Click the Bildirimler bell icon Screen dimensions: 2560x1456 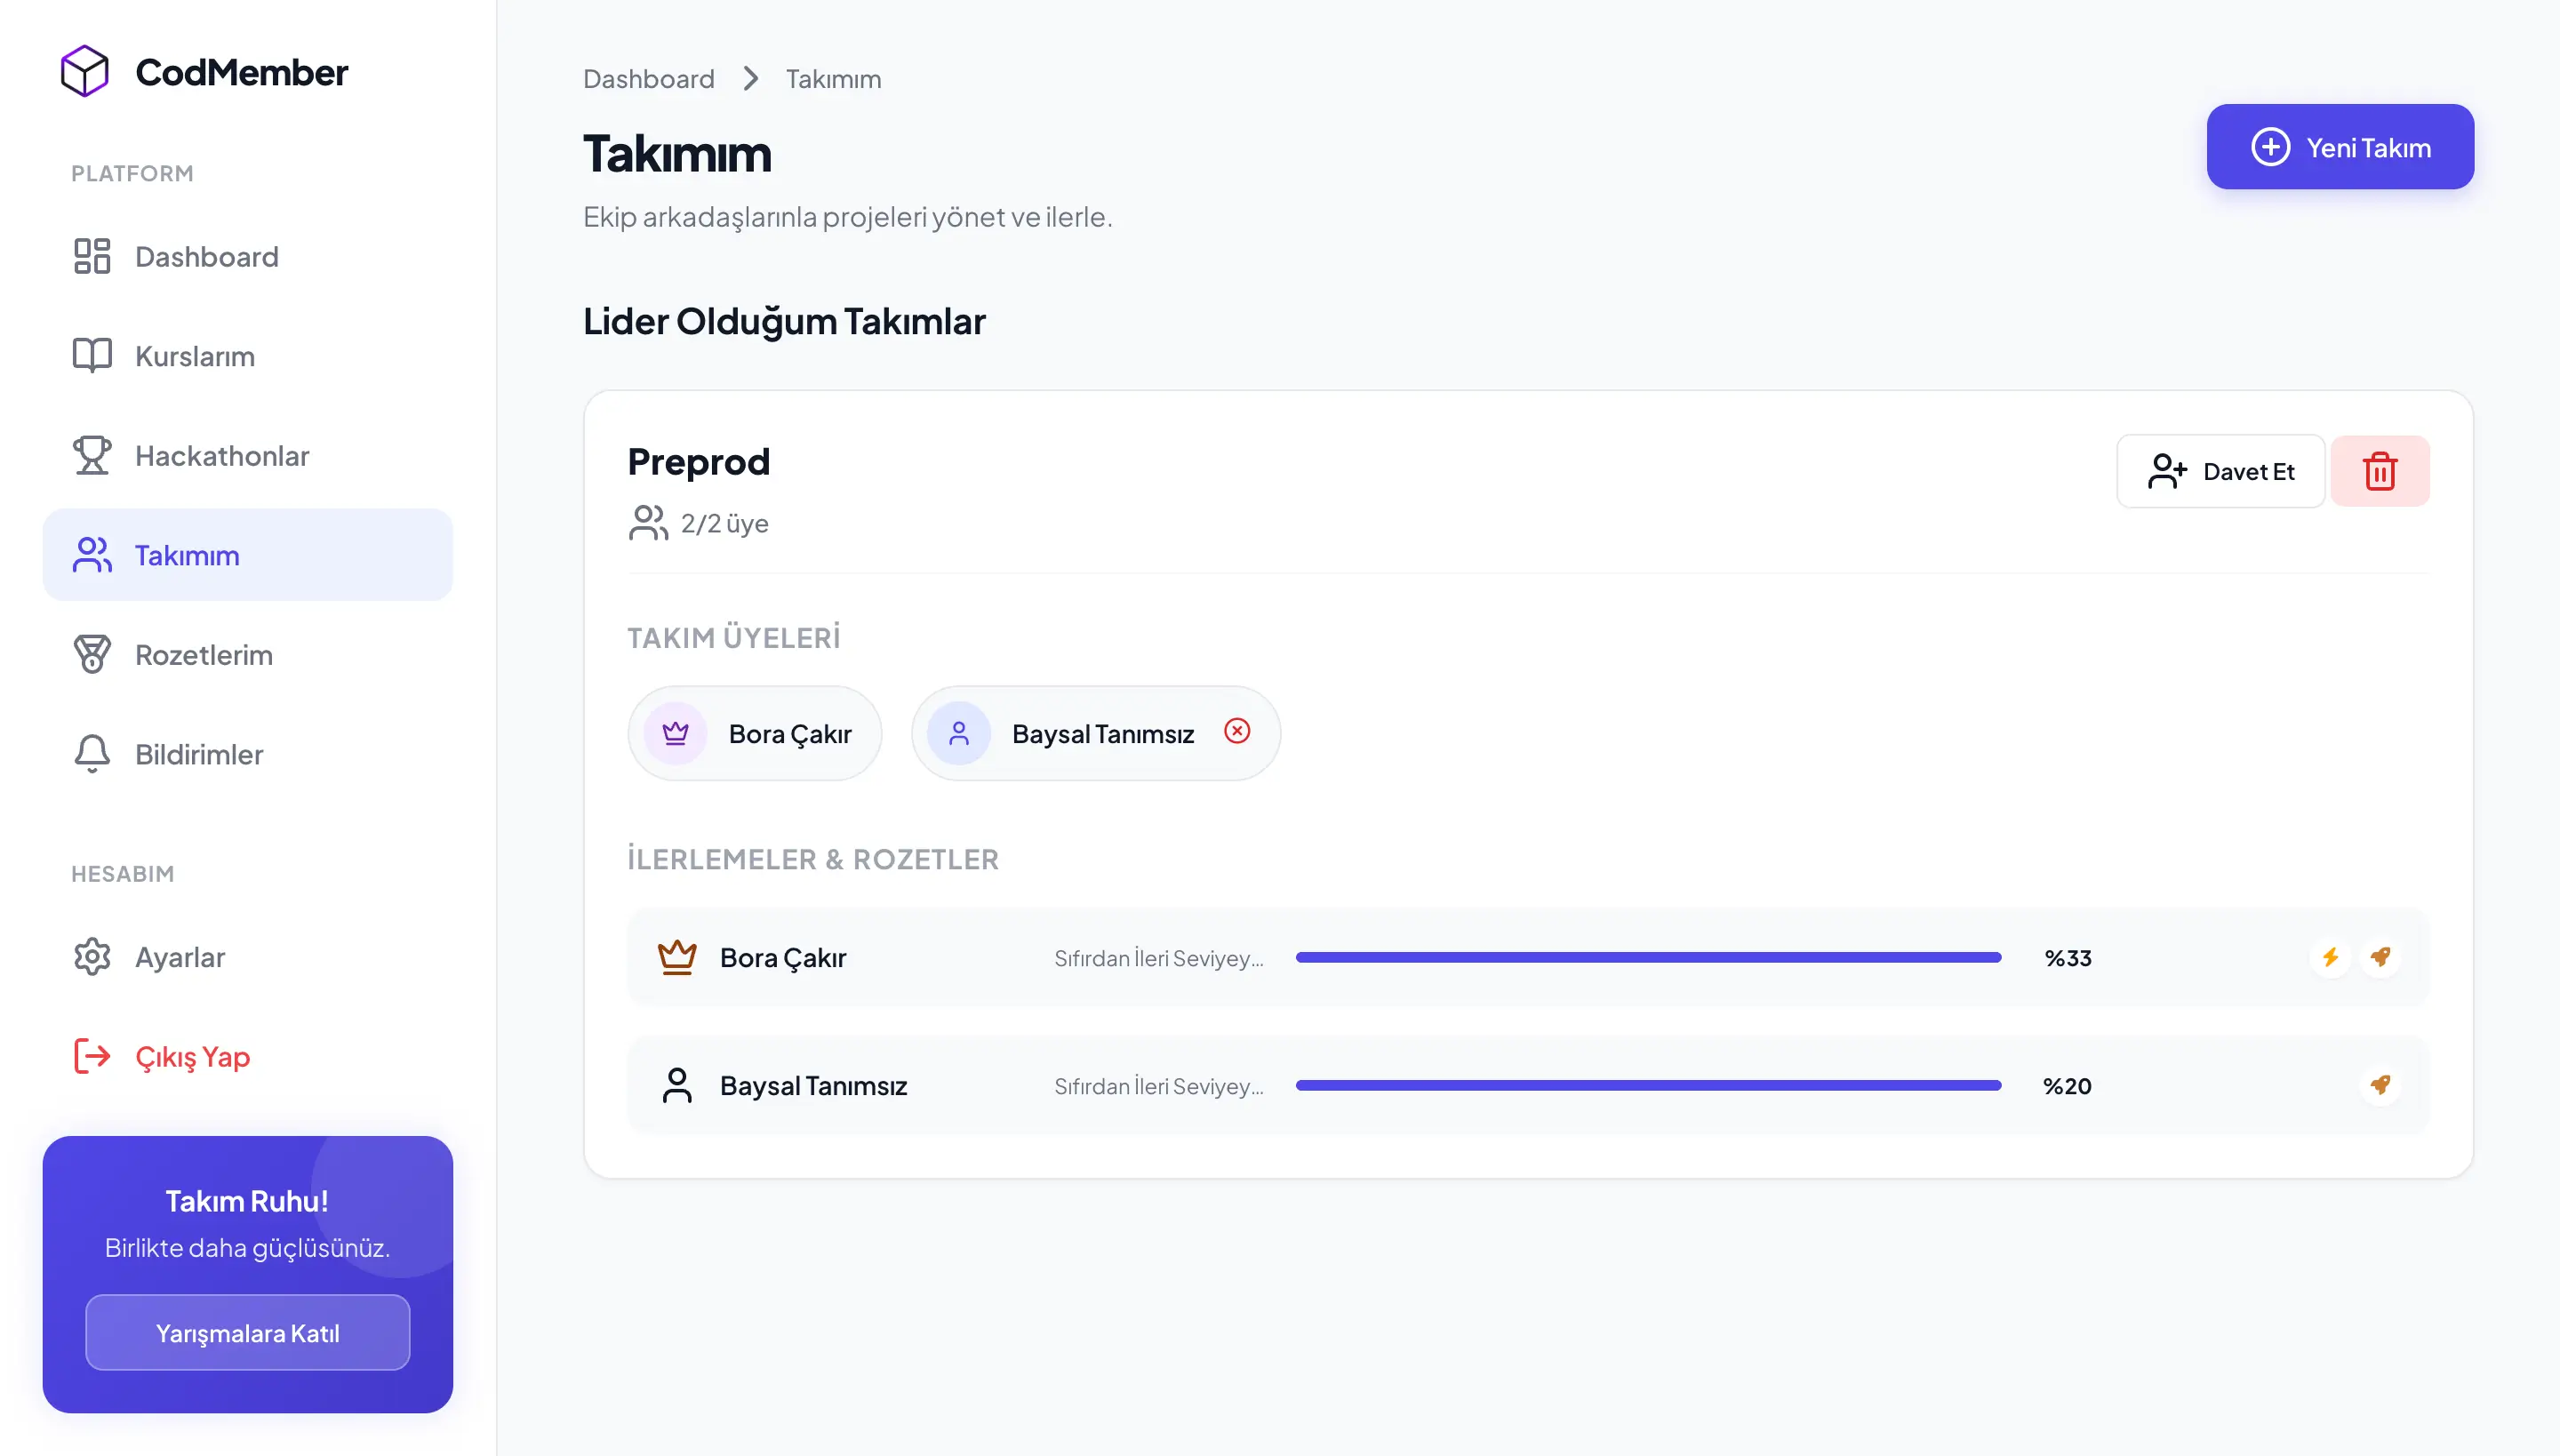[92, 754]
